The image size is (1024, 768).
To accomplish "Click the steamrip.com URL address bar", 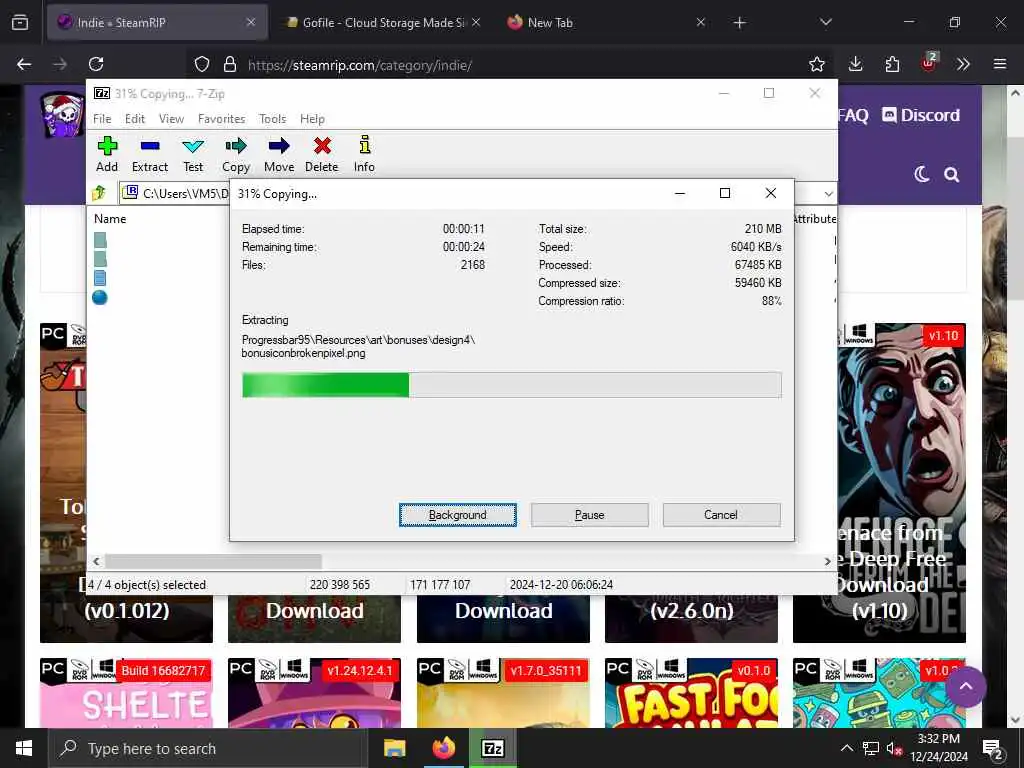I will coord(509,65).
